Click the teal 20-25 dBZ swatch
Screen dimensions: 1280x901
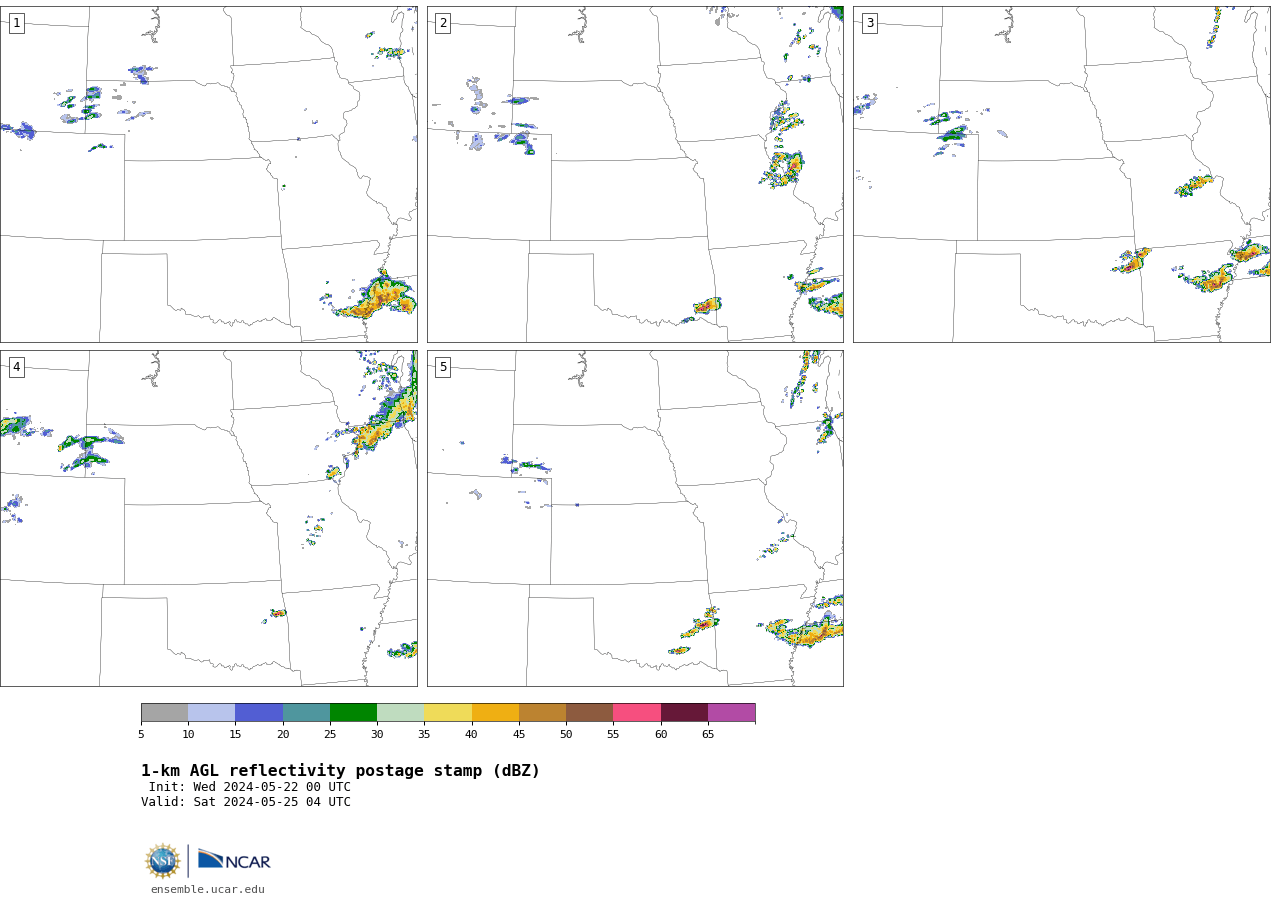[306, 713]
